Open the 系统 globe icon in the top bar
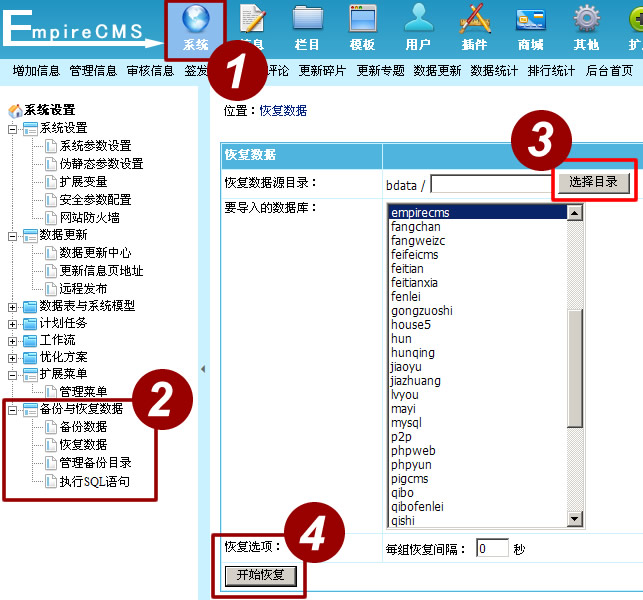Viewport: 643px width, 600px height. [196, 19]
